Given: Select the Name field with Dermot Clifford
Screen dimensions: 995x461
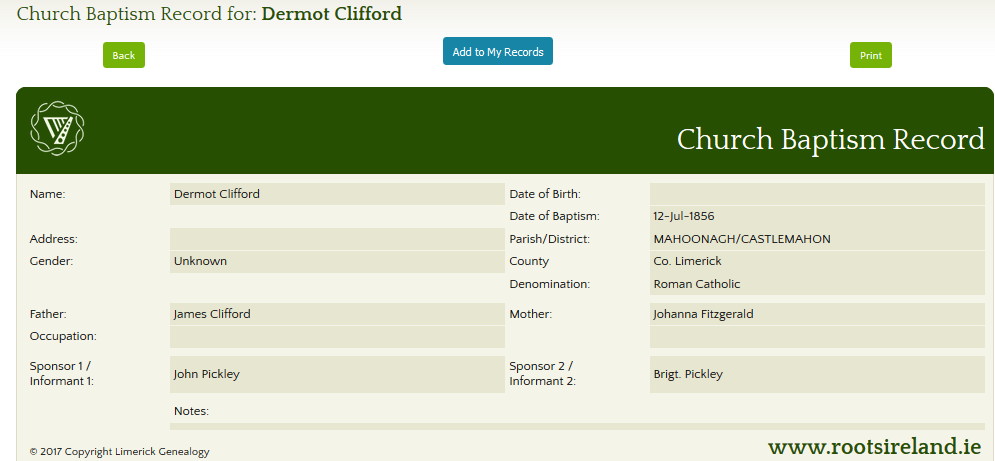Looking at the screenshot, I should [x=336, y=194].
